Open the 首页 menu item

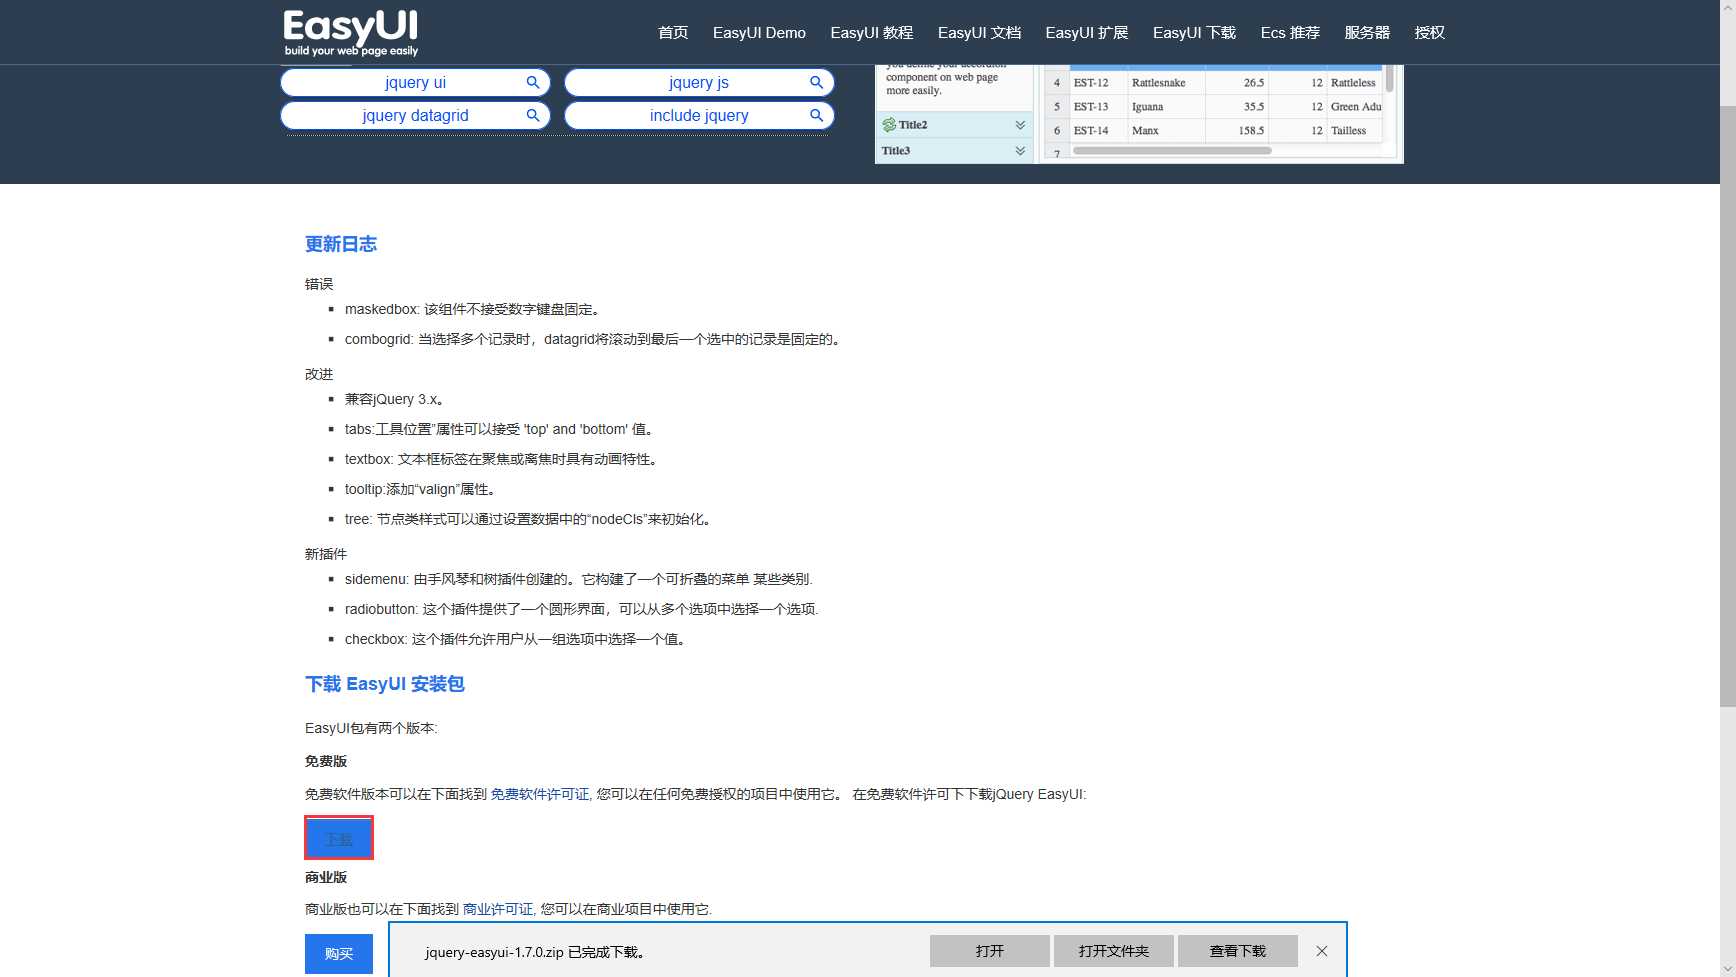tap(673, 32)
